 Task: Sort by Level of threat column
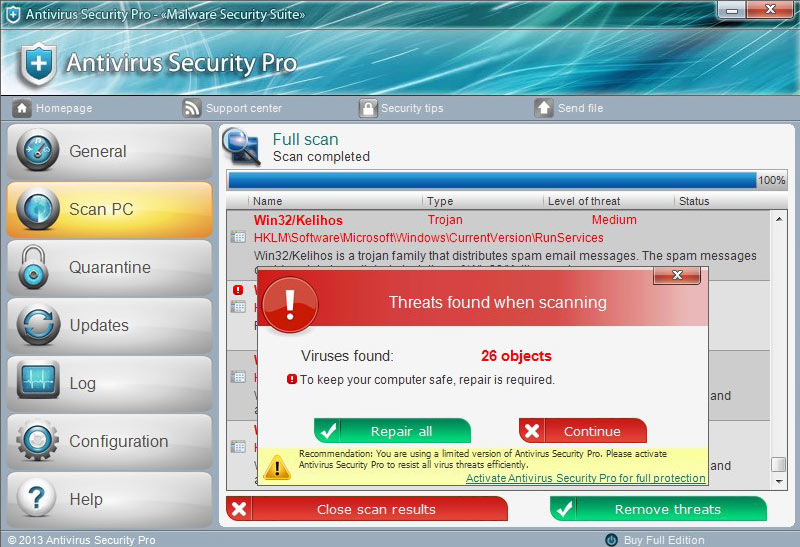(x=584, y=201)
